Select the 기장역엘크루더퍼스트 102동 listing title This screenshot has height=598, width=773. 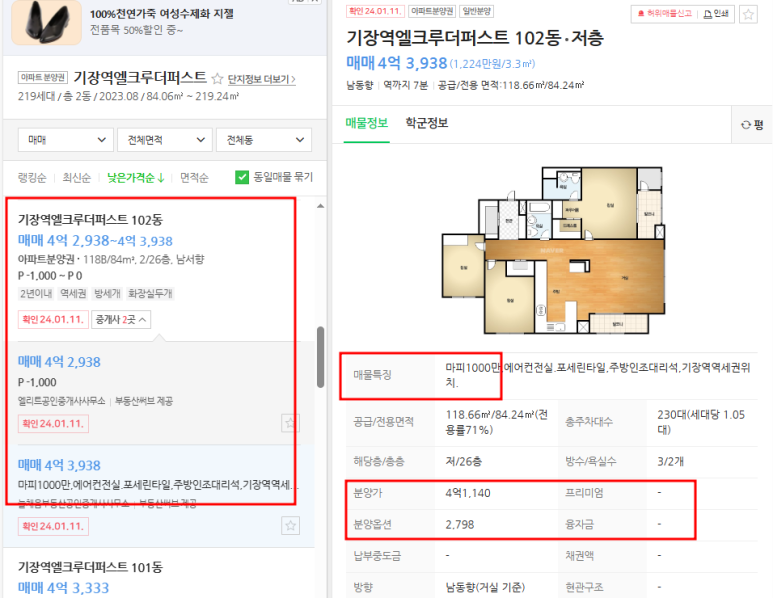tap(90, 220)
